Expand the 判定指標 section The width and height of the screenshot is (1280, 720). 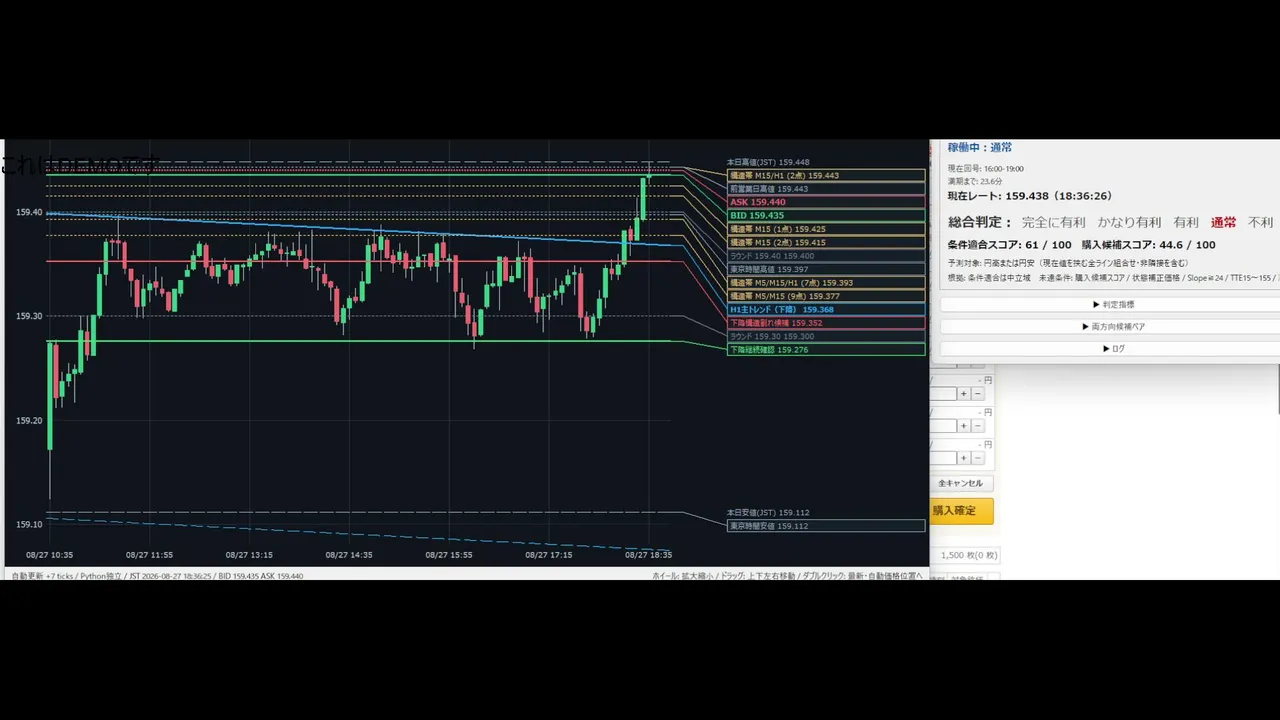pyautogui.click(x=1110, y=304)
